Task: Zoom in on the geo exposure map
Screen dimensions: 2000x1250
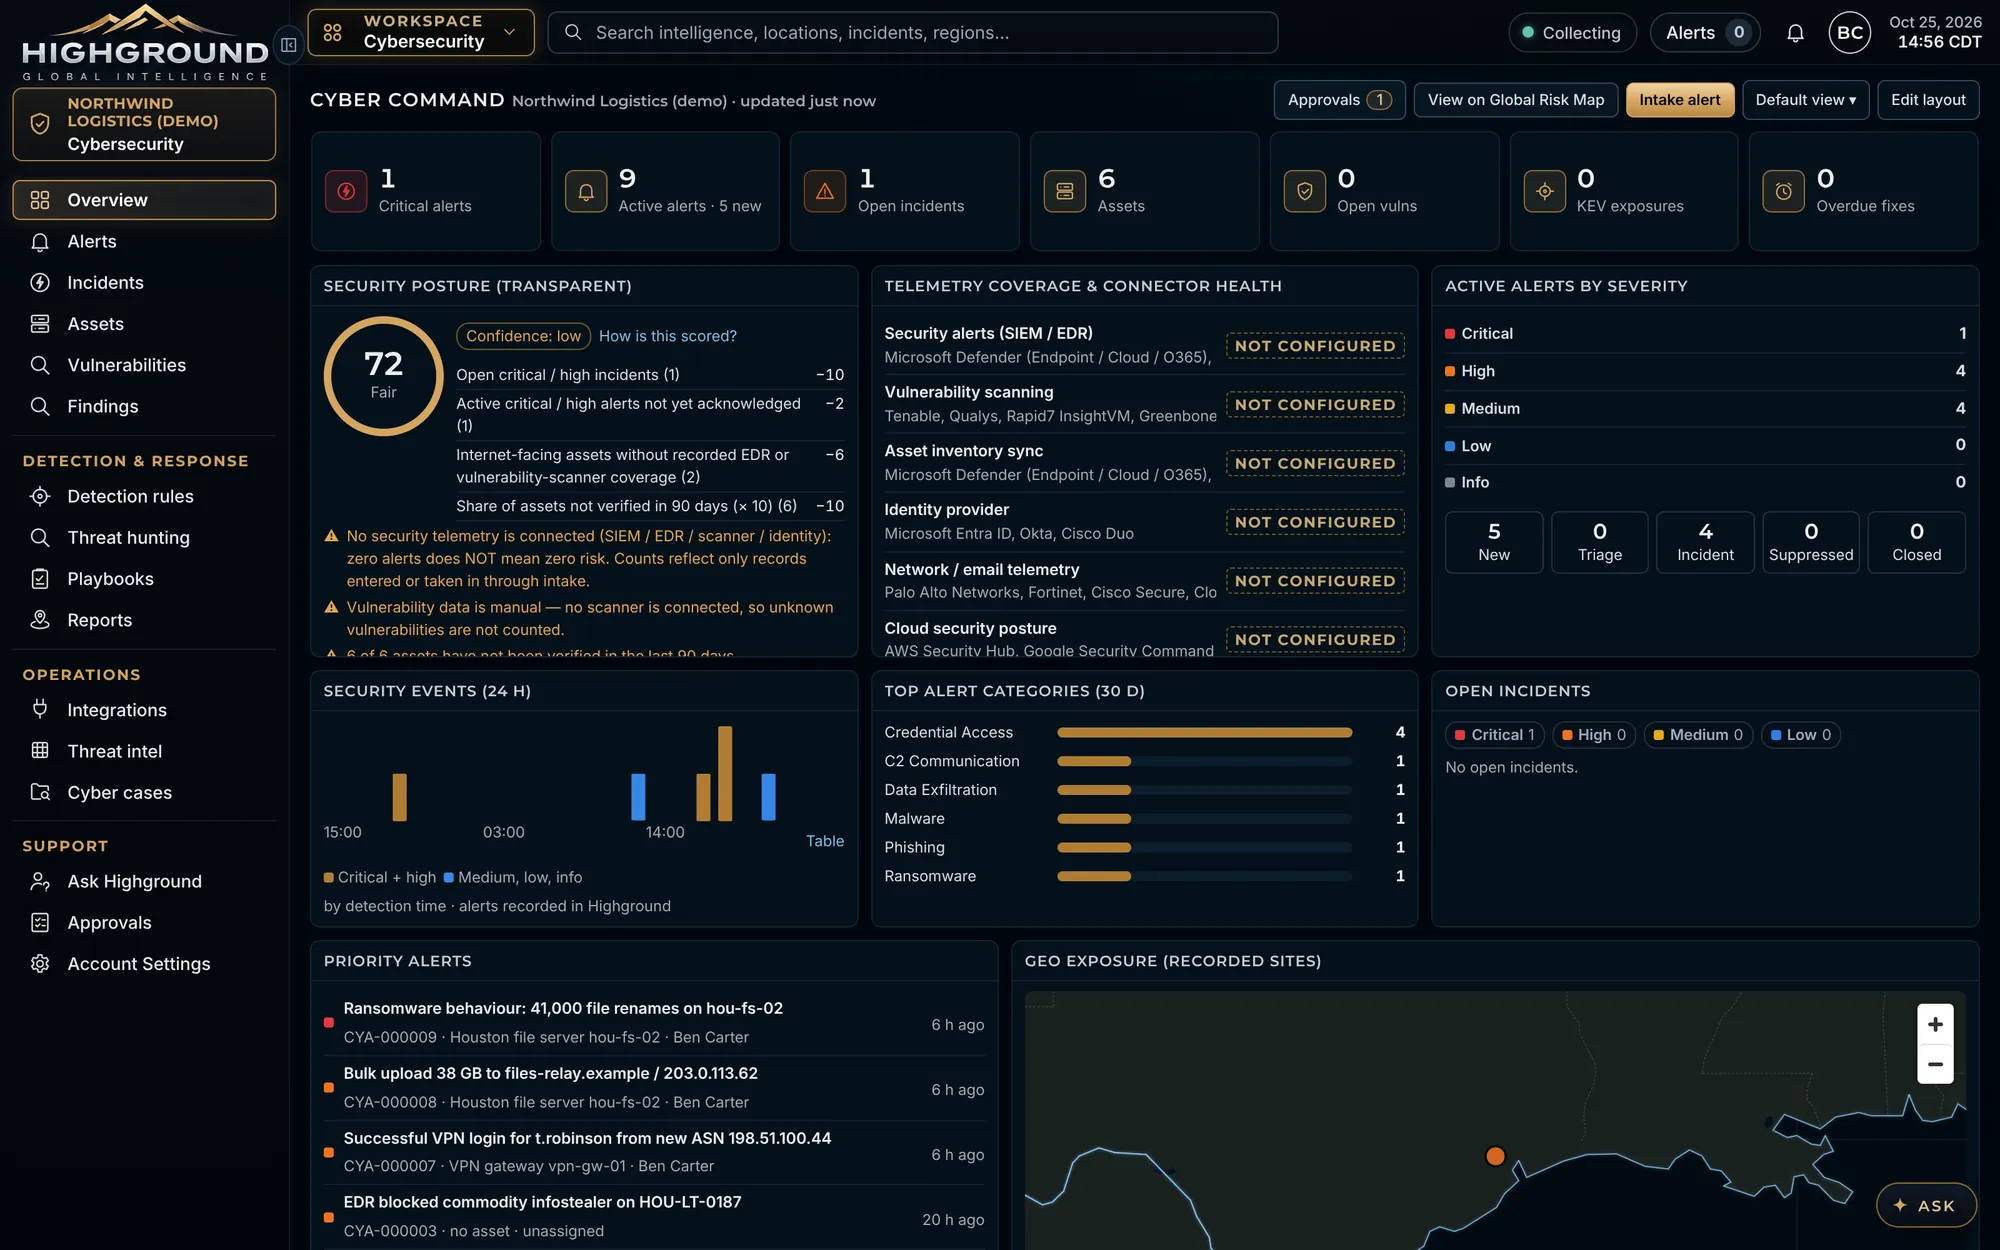Action: (x=1935, y=1024)
